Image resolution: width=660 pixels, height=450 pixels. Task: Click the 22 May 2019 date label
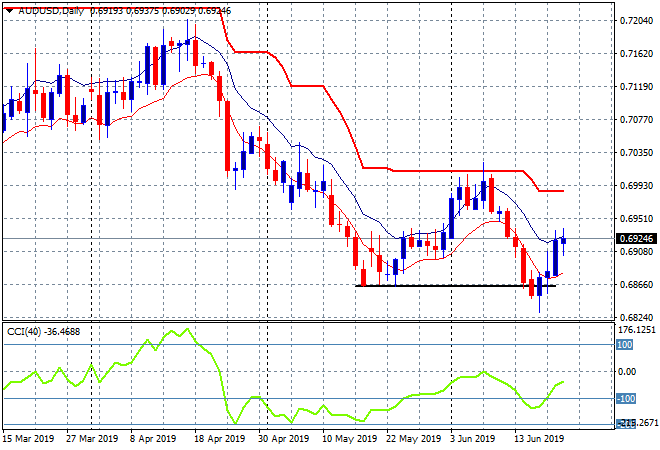coord(413,439)
